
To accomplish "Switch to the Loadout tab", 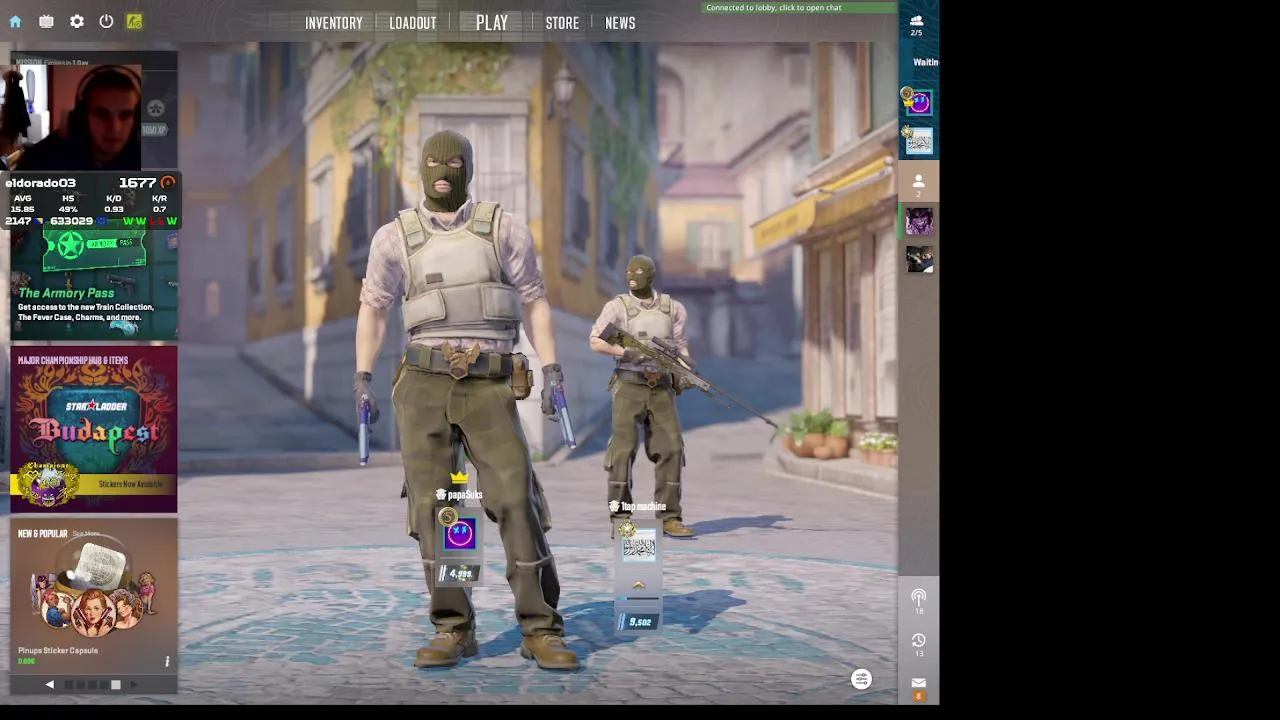I will click(x=413, y=23).
